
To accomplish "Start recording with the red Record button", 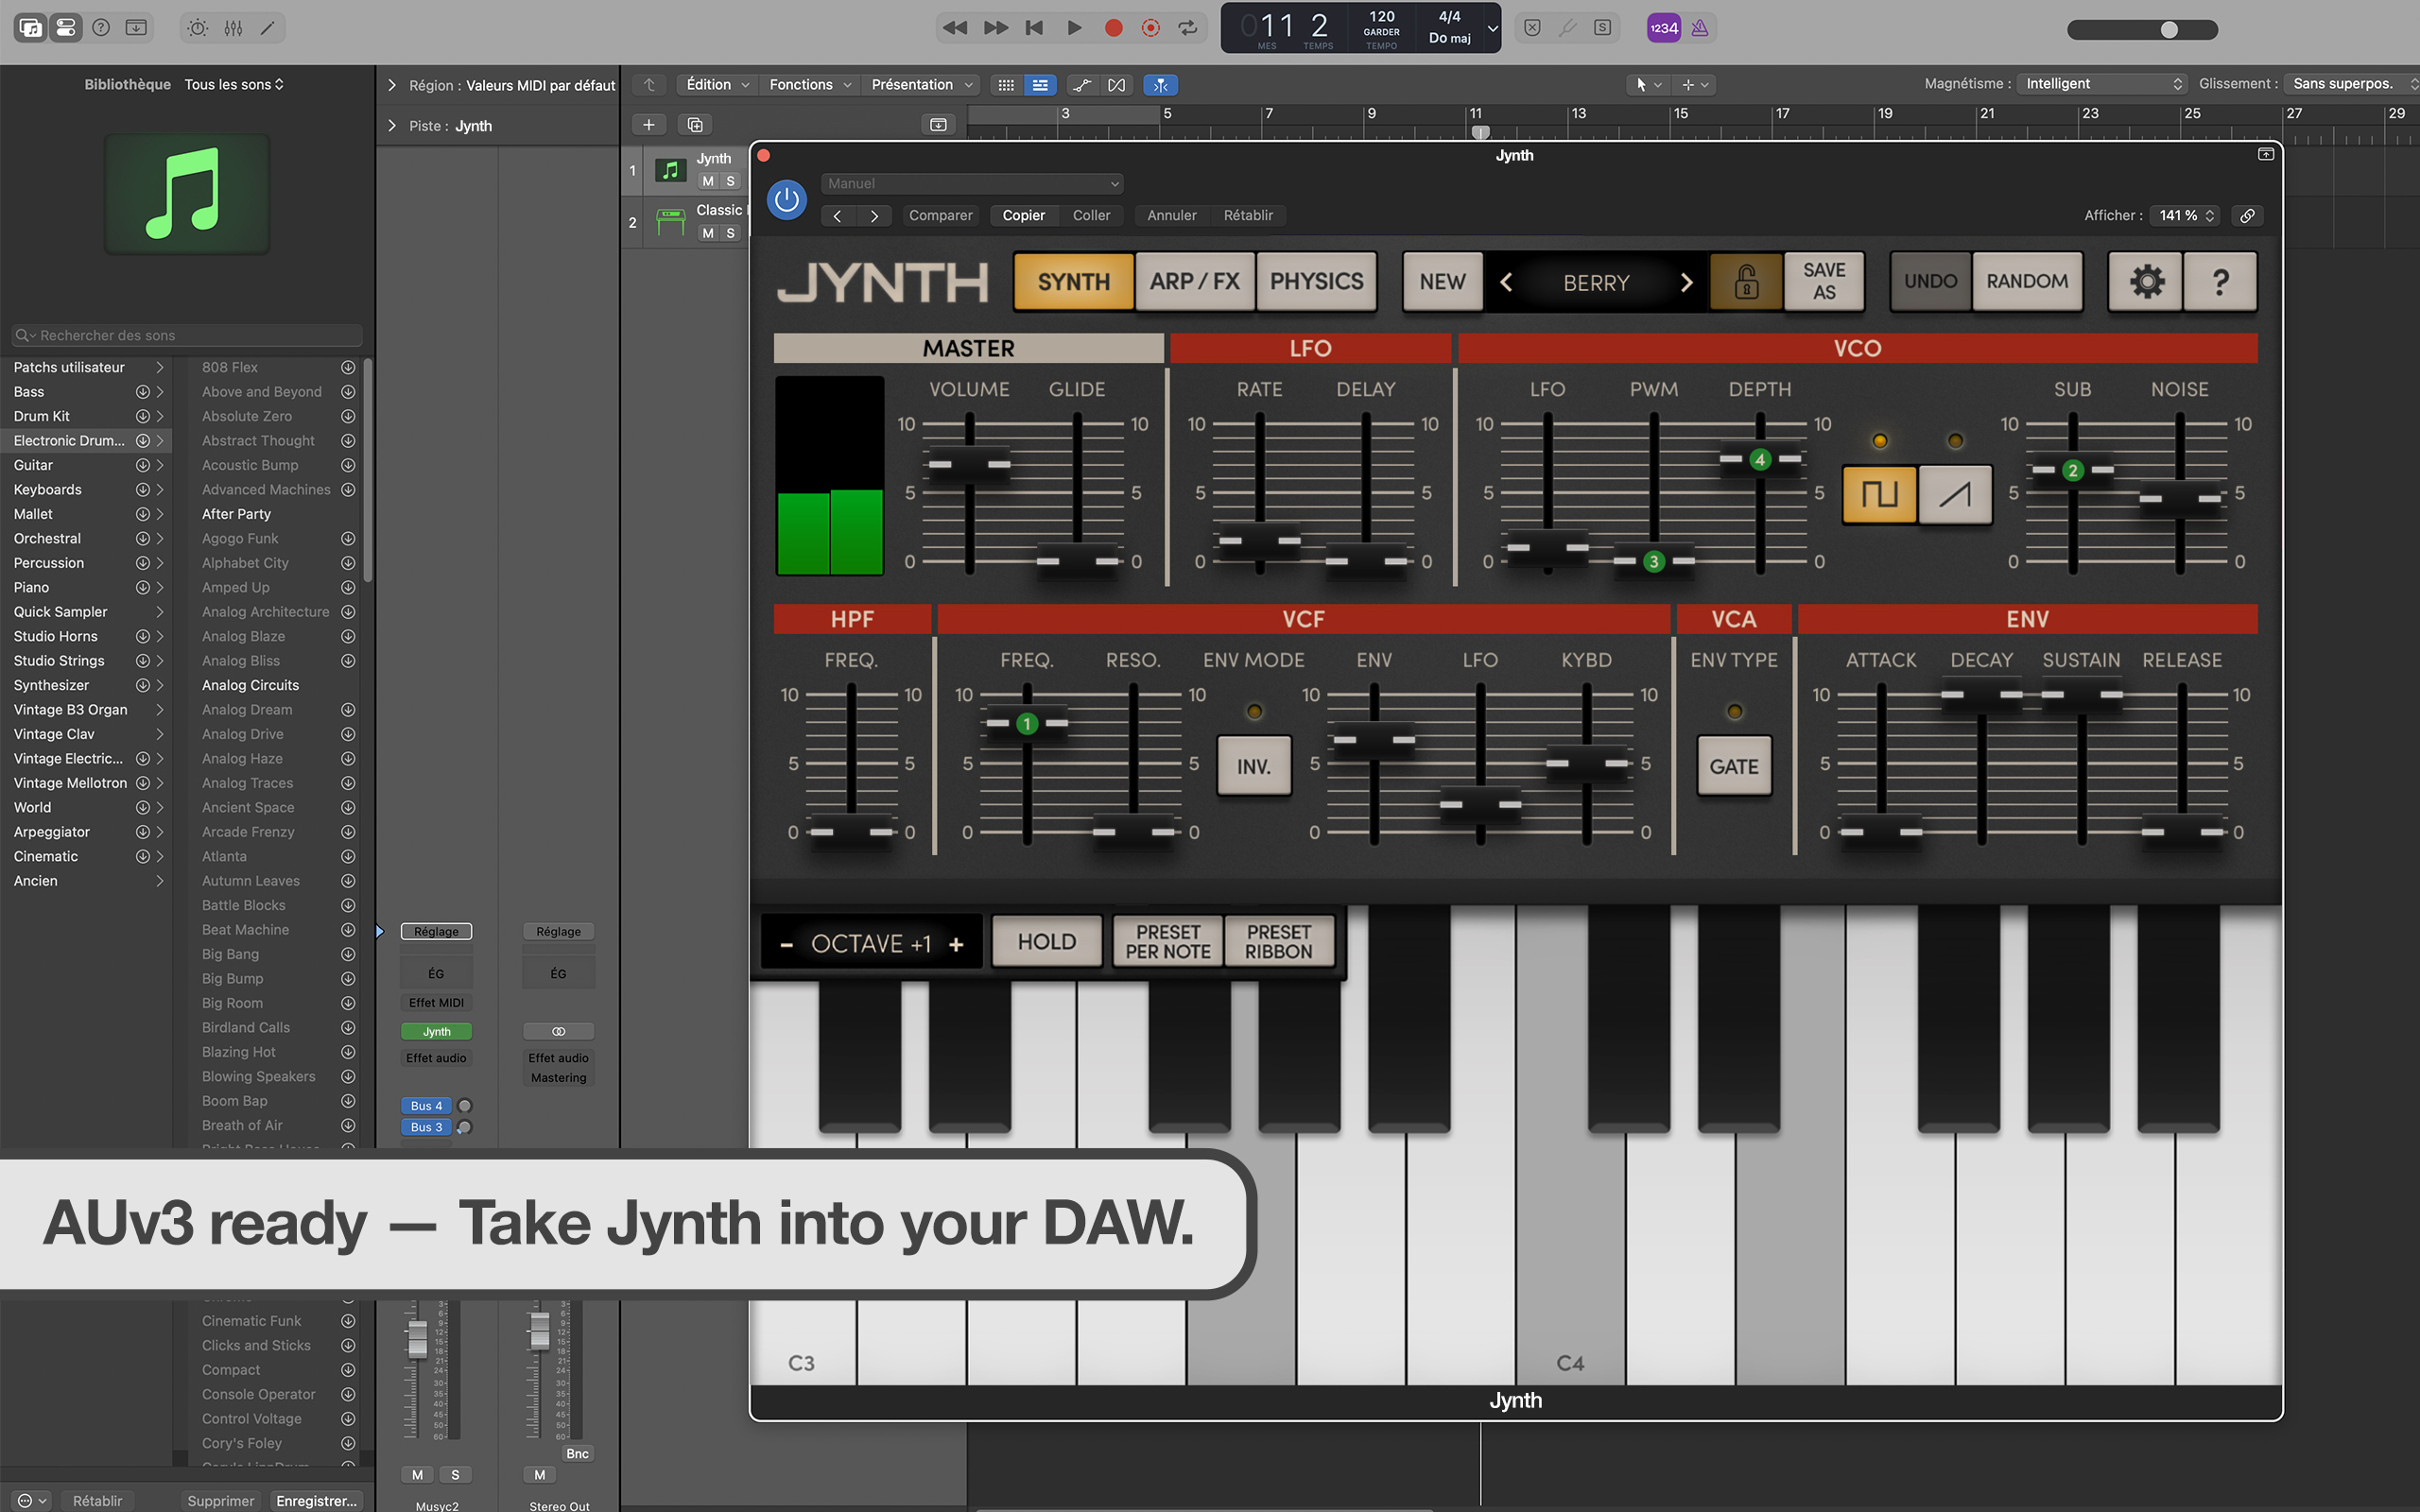I will (1113, 28).
